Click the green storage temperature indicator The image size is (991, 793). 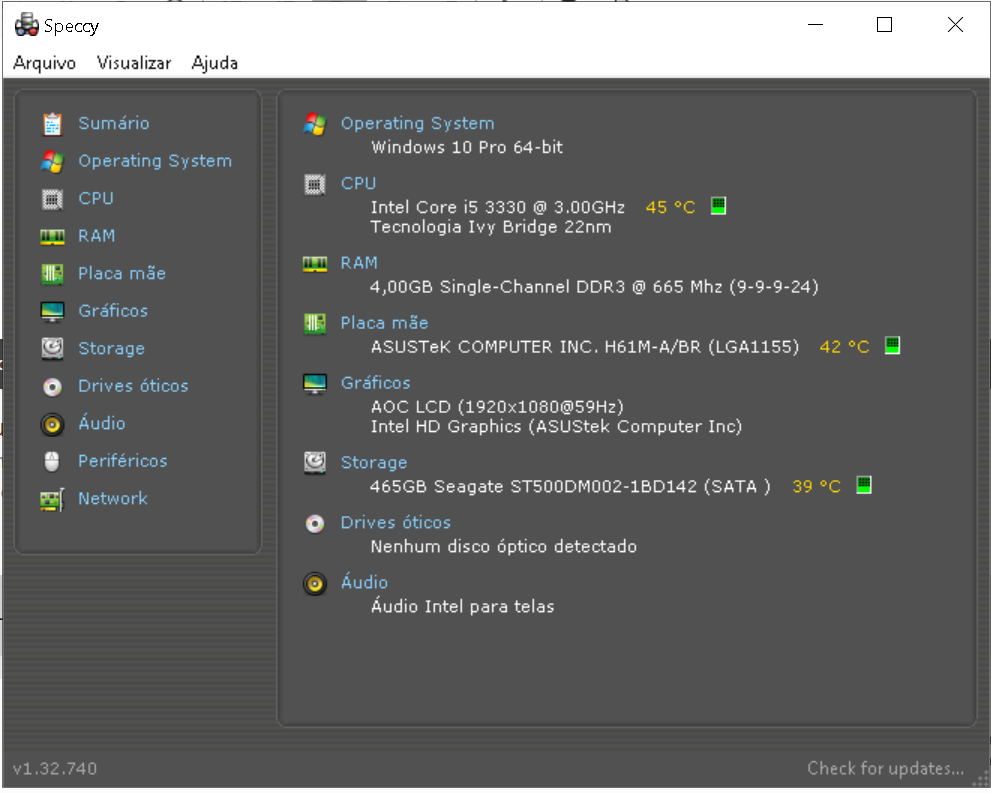(x=864, y=485)
